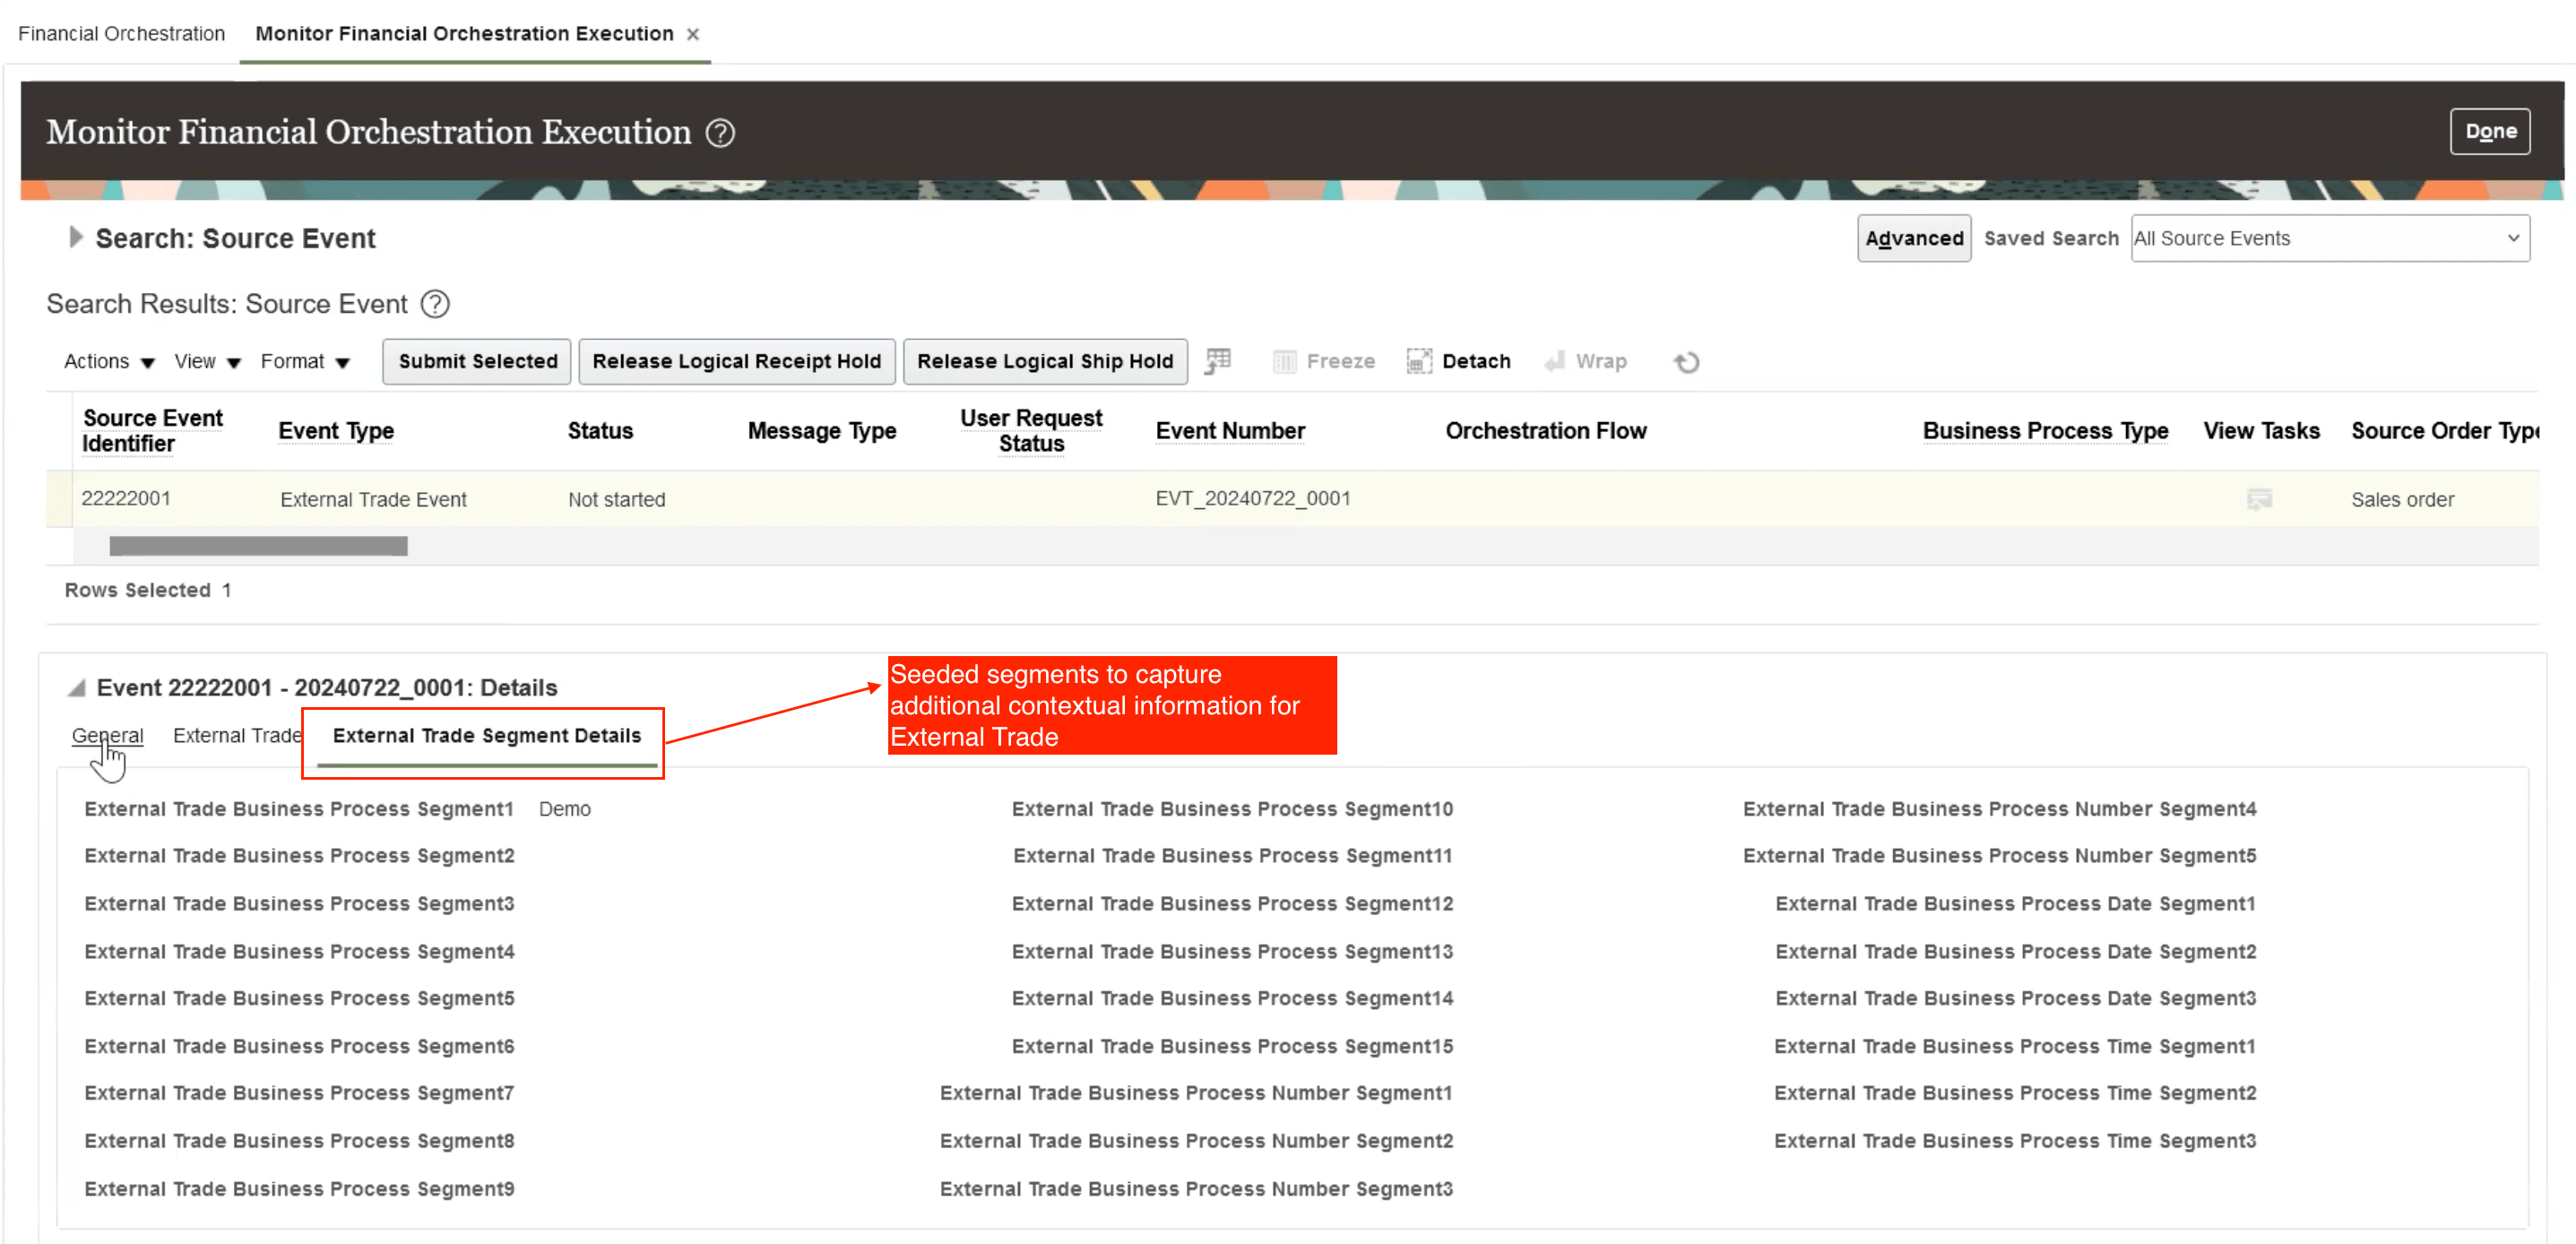Switch to the General tab
Viewport: 2576px width, 1244px height.
(107, 736)
